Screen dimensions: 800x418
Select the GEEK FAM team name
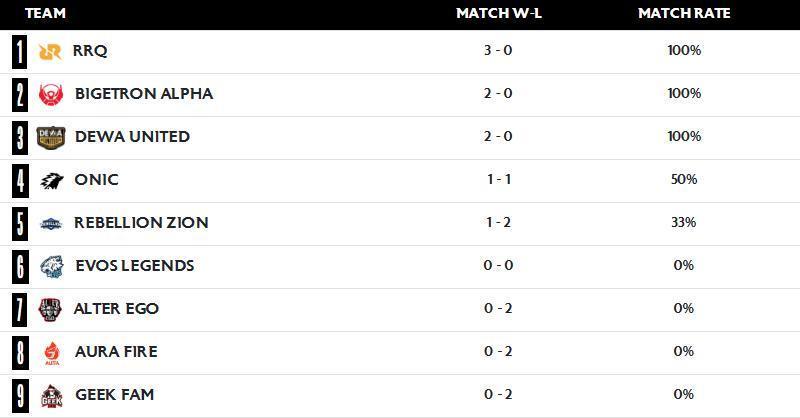click(114, 395)
